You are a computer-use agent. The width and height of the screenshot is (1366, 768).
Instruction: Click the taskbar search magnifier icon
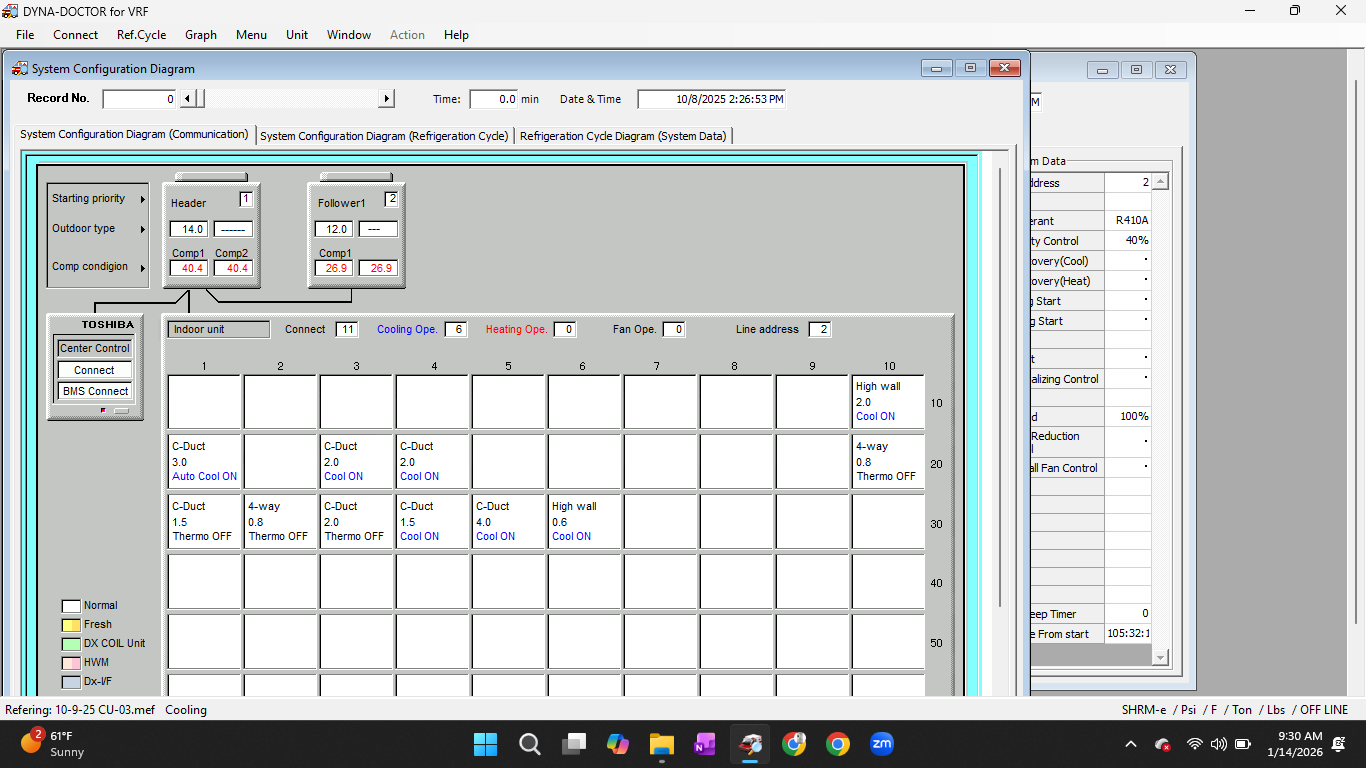pos(530,744)
